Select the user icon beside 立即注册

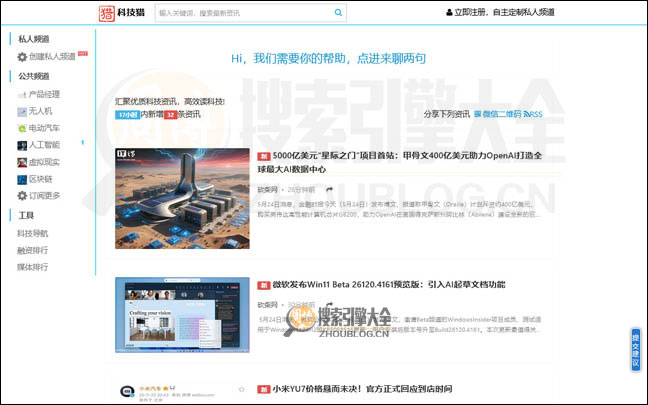449,12
